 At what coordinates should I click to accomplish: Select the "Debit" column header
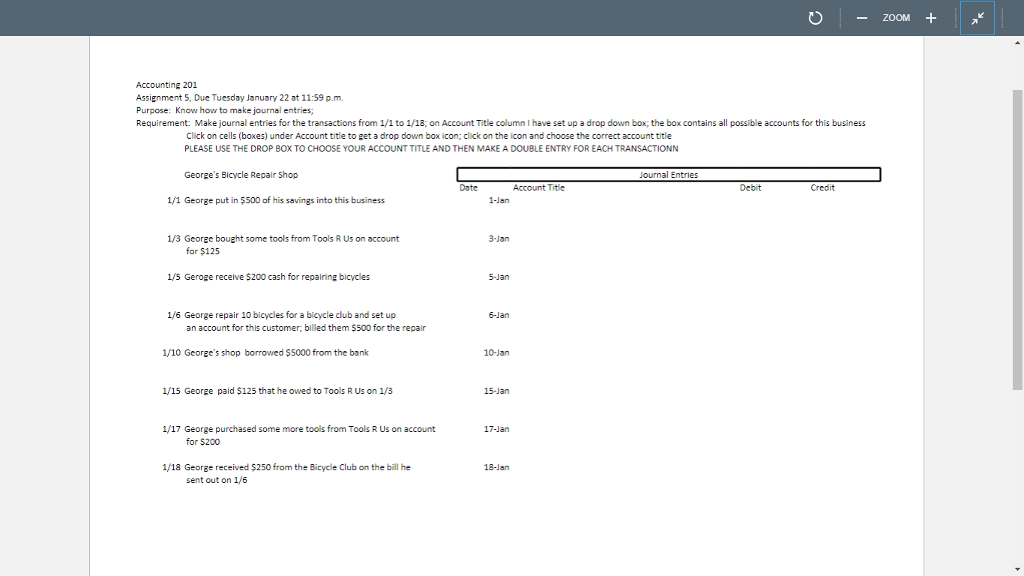(x=750, y=187)
